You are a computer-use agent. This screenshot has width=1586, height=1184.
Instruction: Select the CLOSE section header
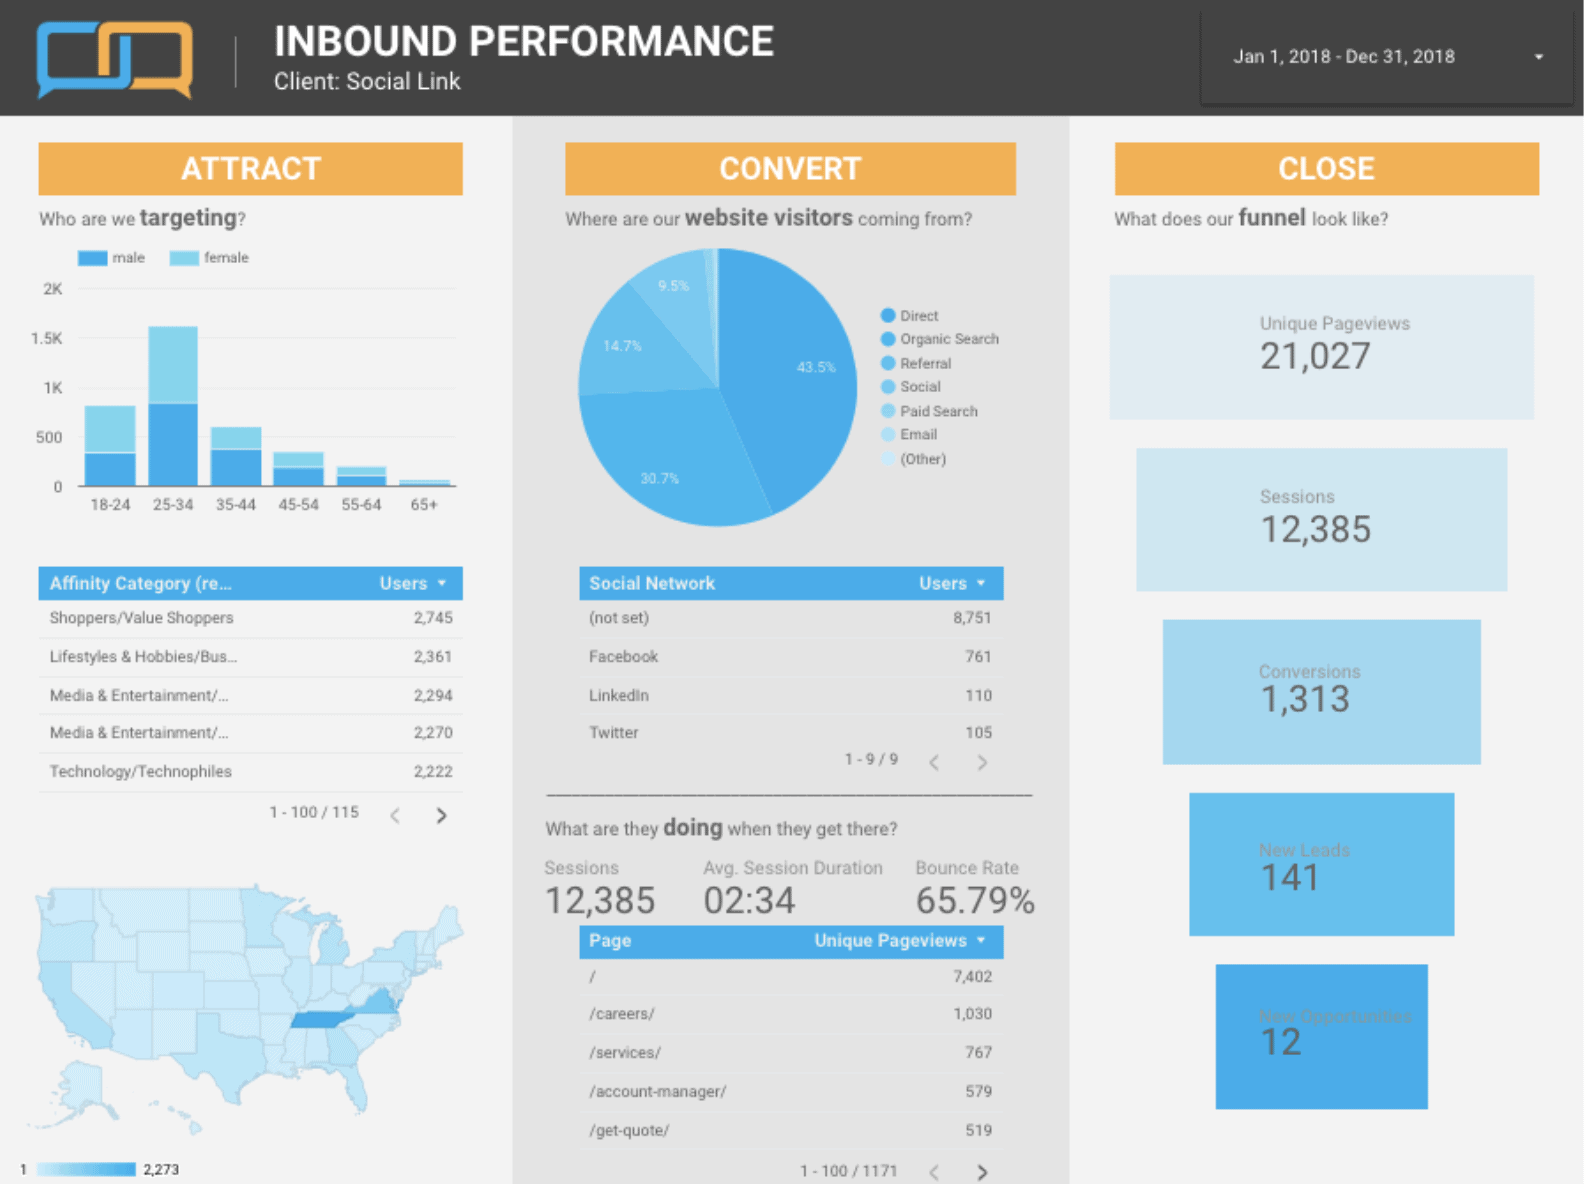point(1326,168)
